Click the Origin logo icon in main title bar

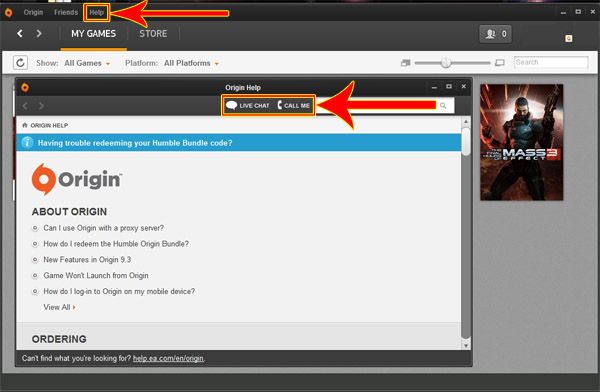point(8,13)
